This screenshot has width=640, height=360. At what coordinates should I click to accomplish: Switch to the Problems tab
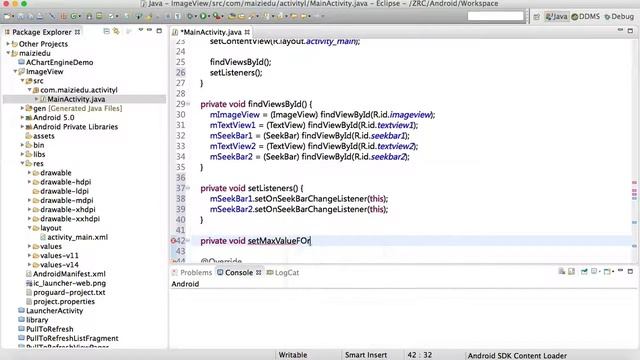click(x=192, y=272)
